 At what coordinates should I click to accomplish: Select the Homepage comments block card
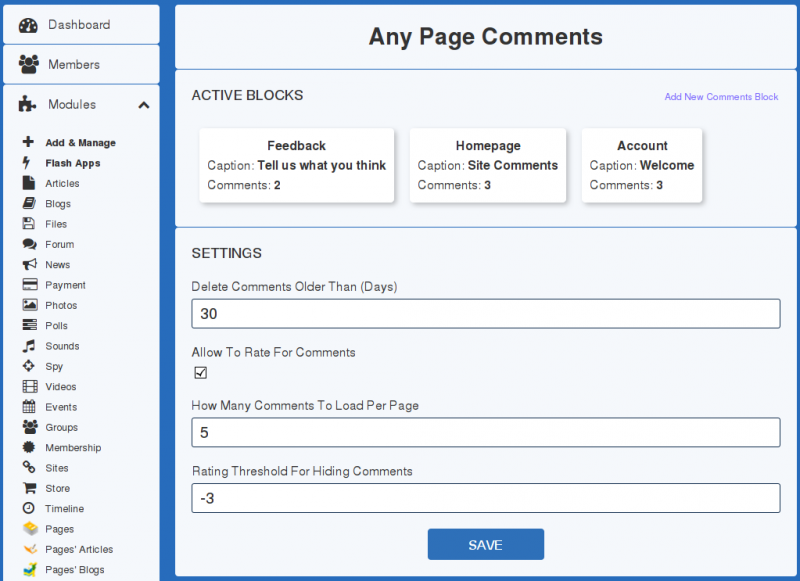[x=488, y=165]
